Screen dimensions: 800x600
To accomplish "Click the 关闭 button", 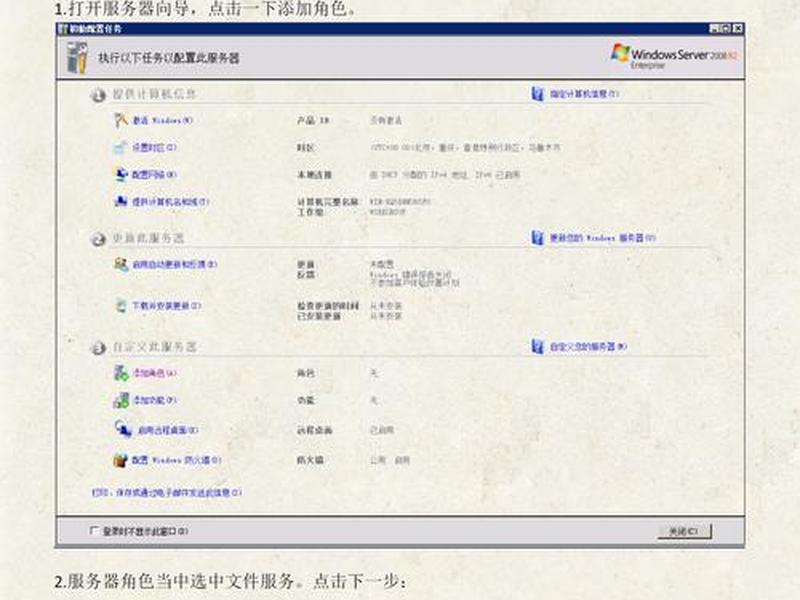I will click(x=684, y=532).
